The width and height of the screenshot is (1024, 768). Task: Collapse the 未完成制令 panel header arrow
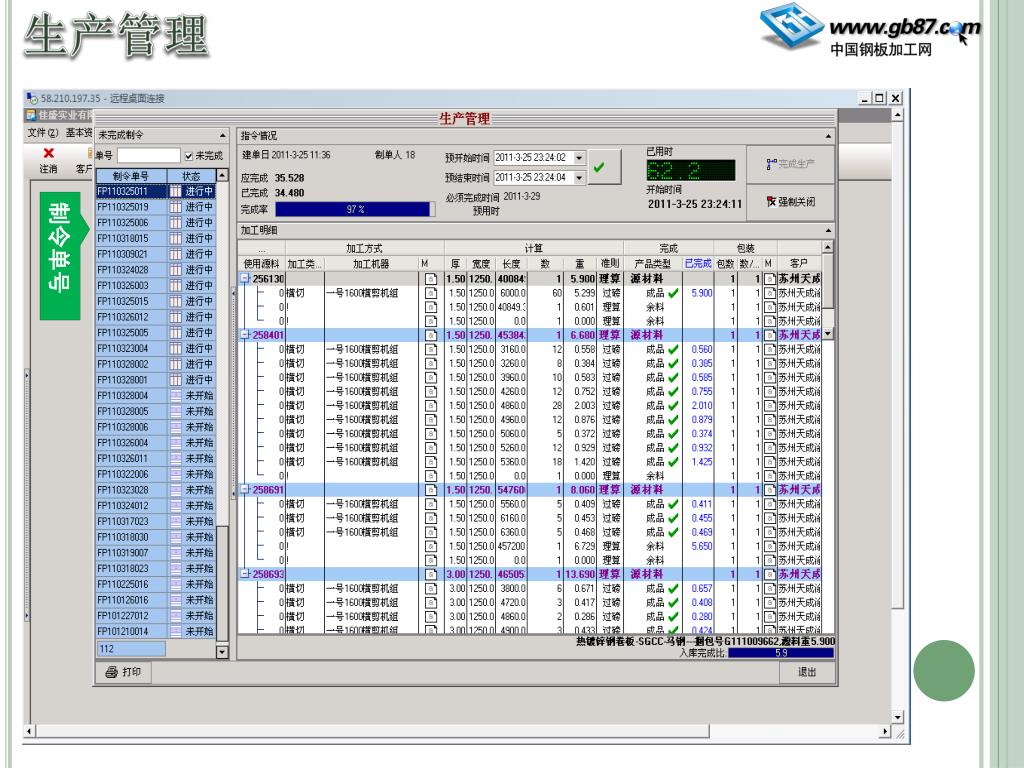(x=223, y=135)
